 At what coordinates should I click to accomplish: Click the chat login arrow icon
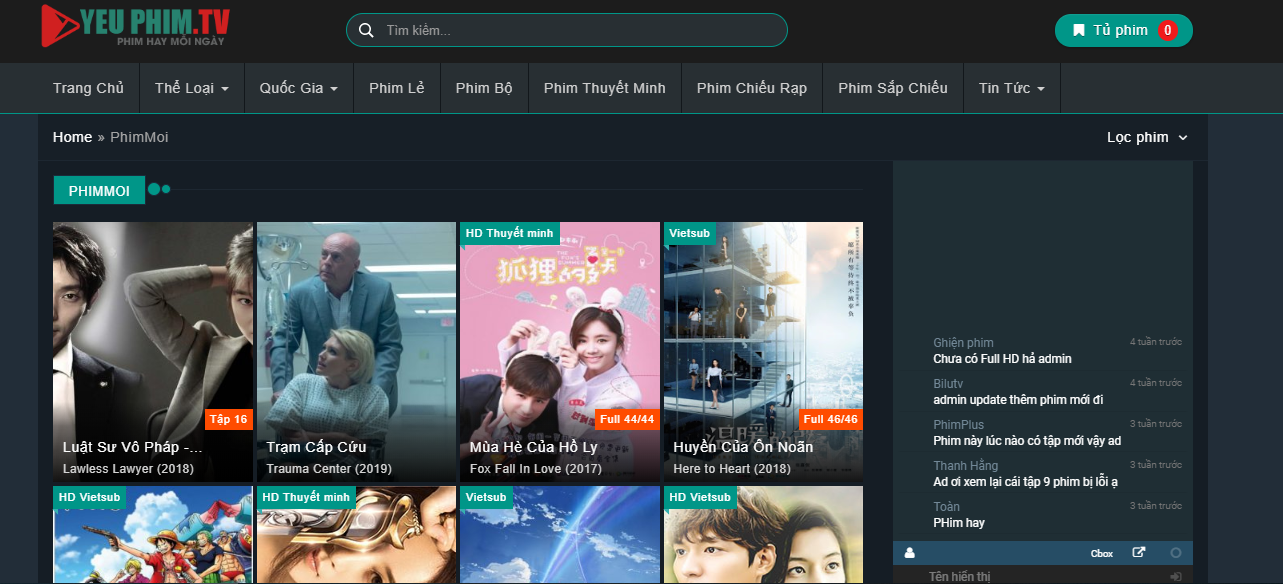coord(1176,577)
